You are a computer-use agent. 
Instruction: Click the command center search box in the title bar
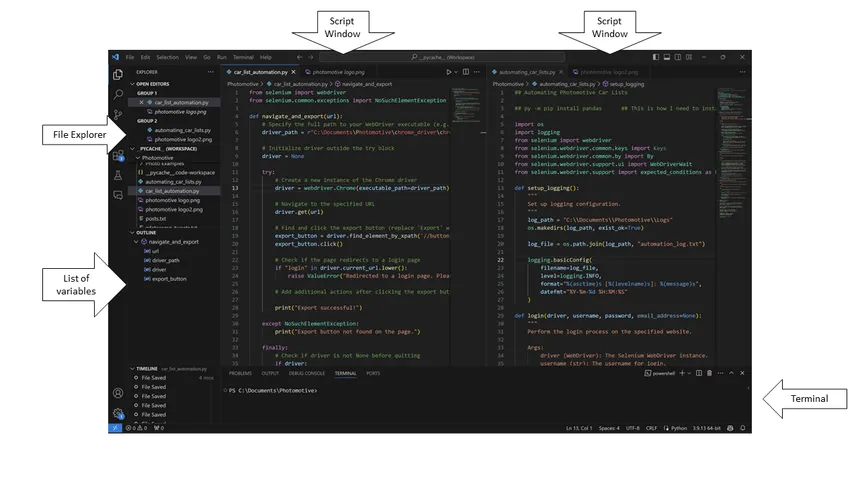(x=442, y=57)
